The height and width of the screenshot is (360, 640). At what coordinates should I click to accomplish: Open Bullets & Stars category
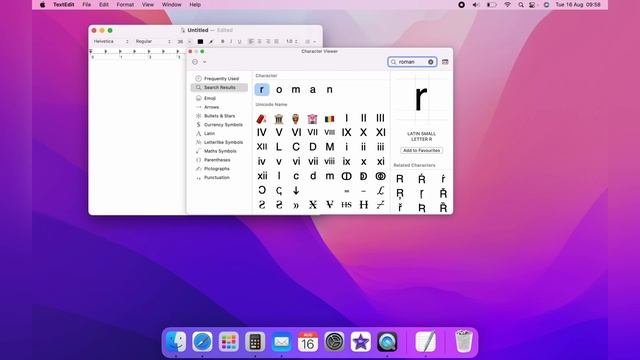point(219,116)
